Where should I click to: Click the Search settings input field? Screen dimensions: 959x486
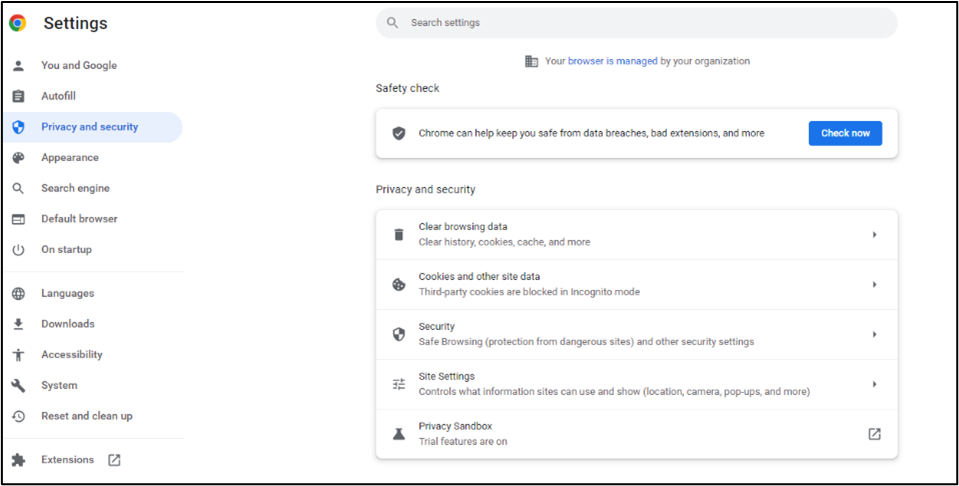[640, 23]
